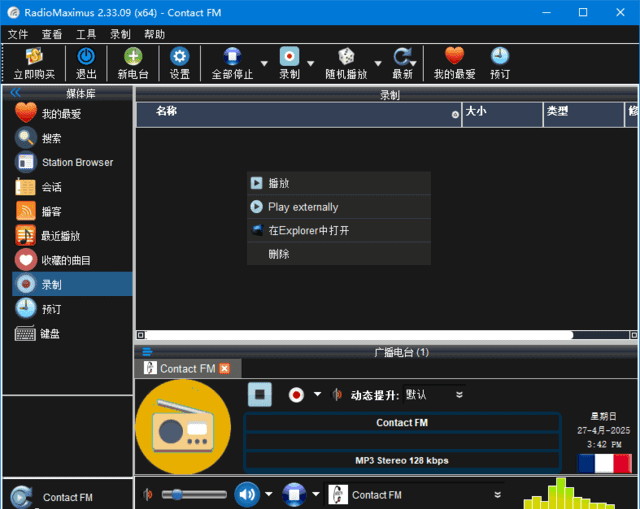This screenshot has width=640, height=509.
Task: Expand the toolbar 录制 dropdown arrow
Action: (311, 63)
